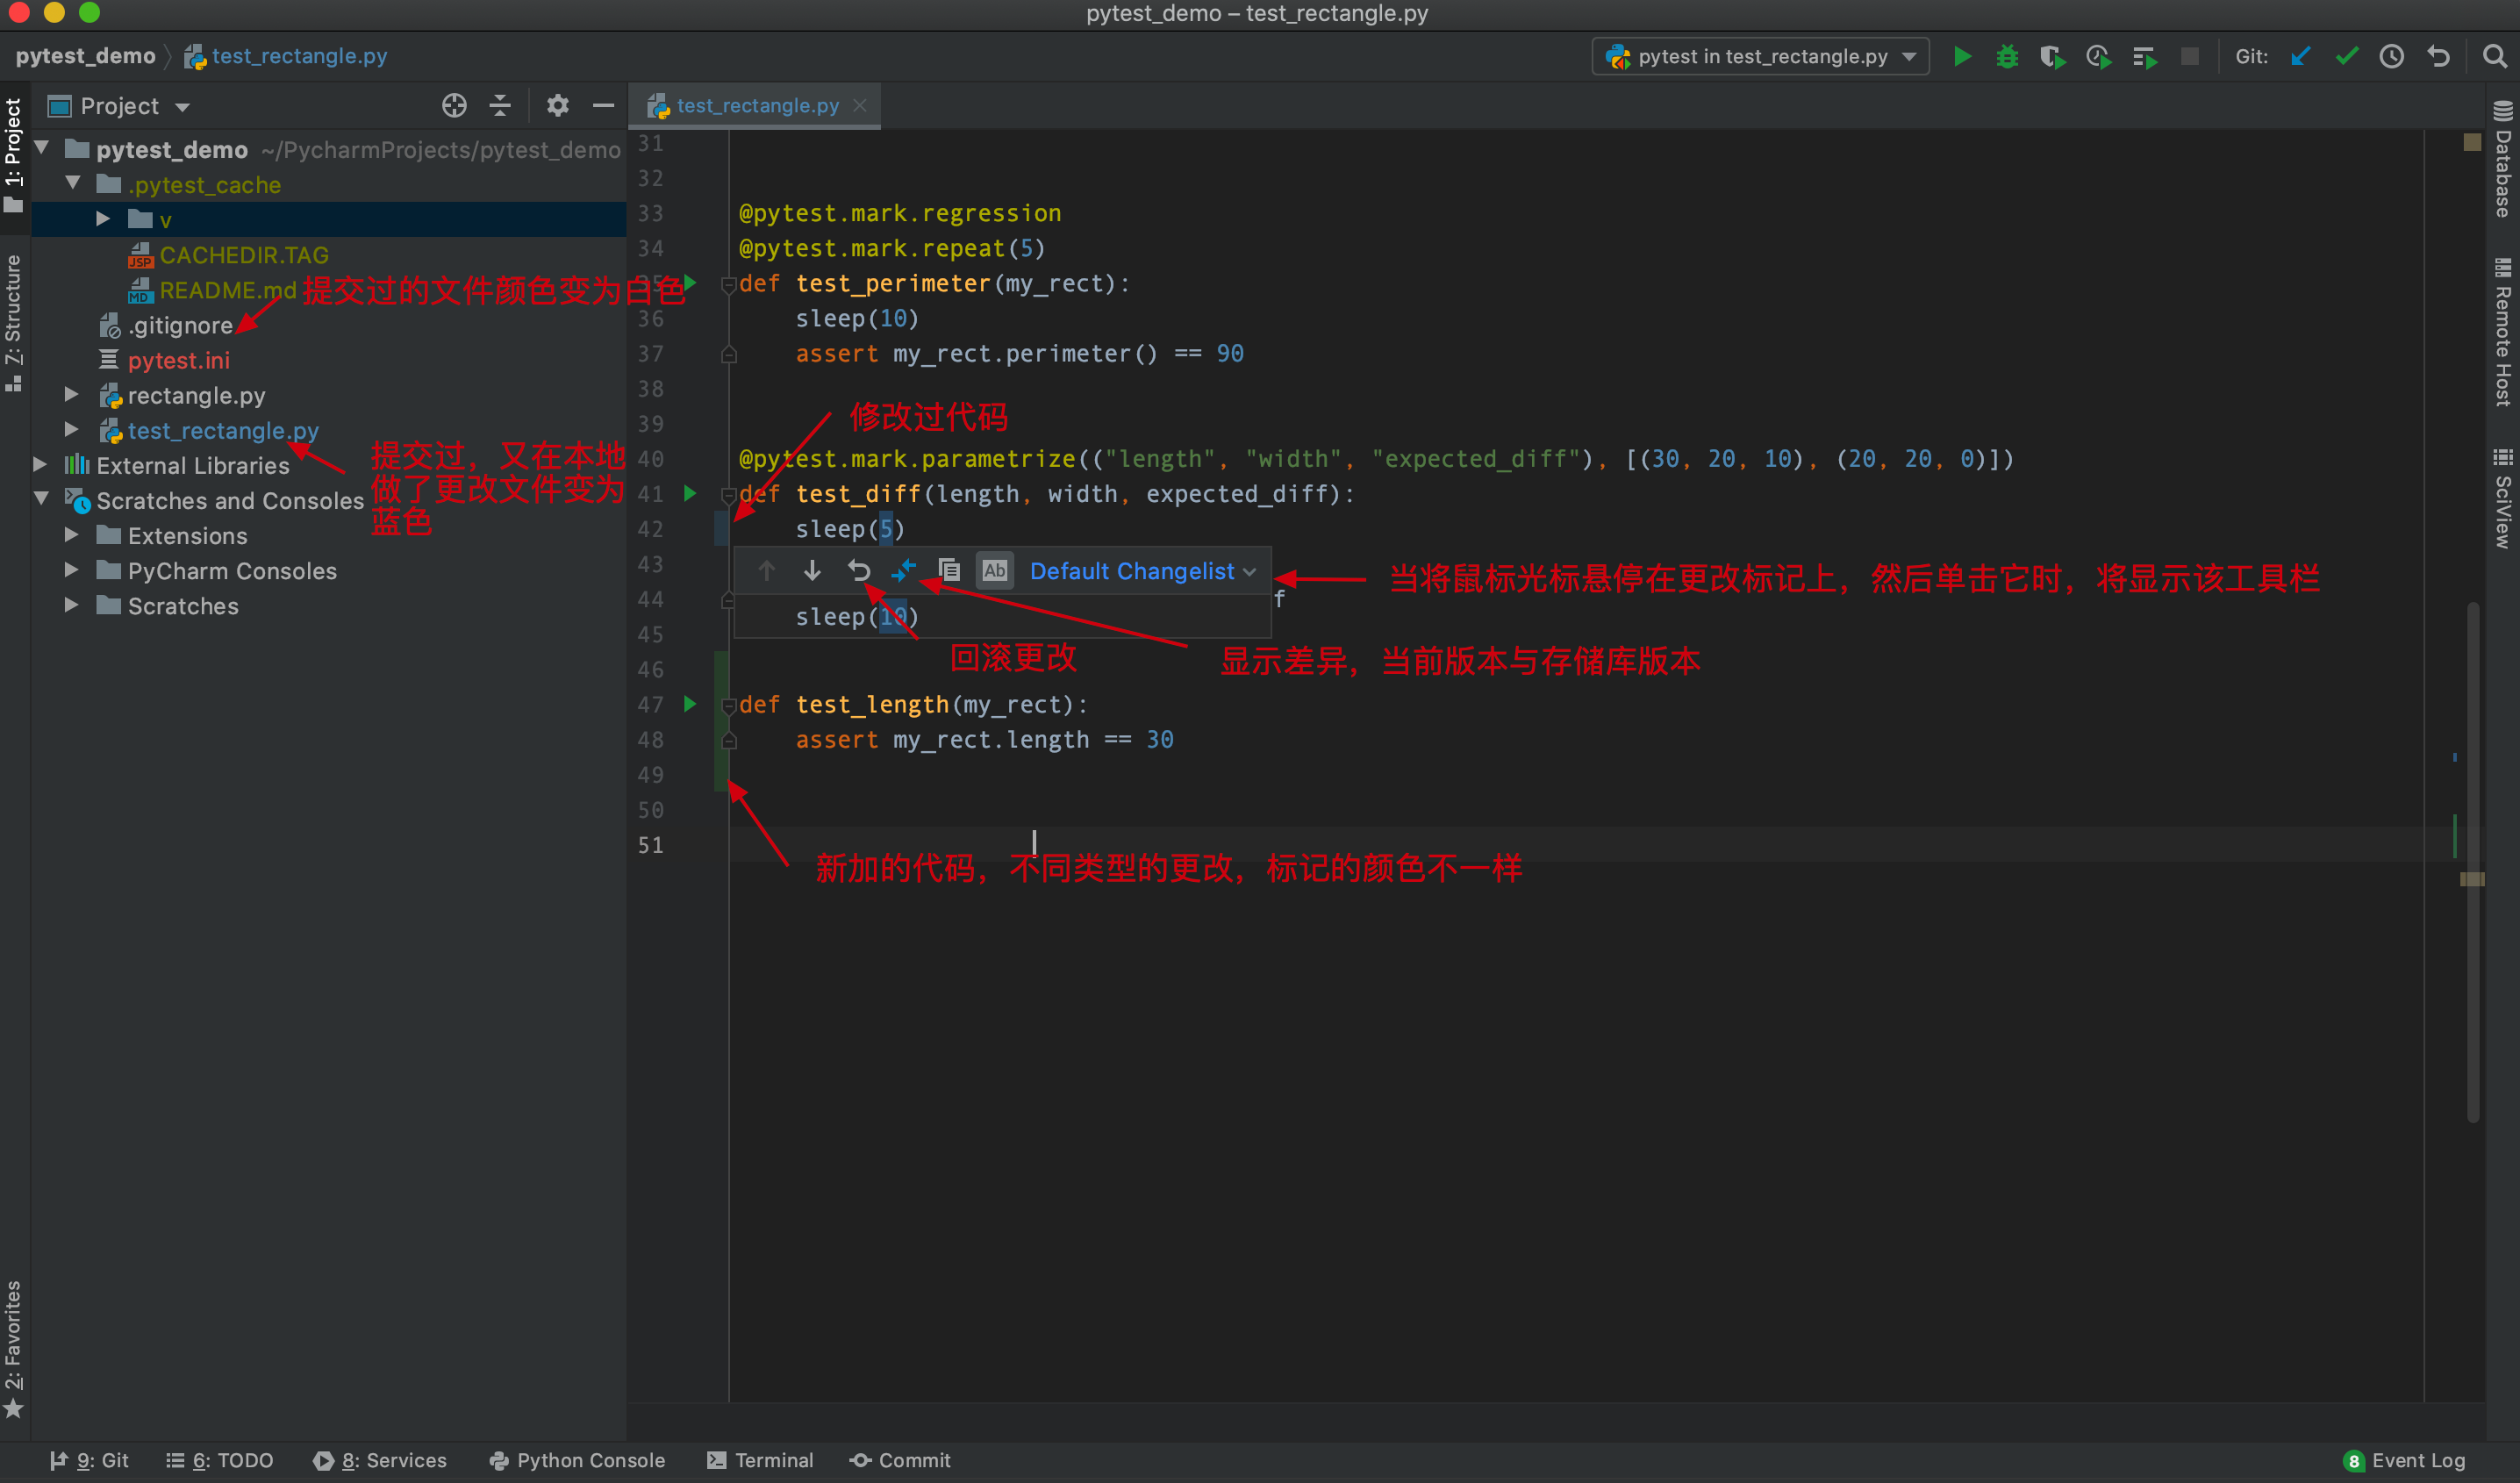The height and width of the screenshot is (1483, 2520).
Task: Open the SciView tool window
Action: [x=2503, y=499]
